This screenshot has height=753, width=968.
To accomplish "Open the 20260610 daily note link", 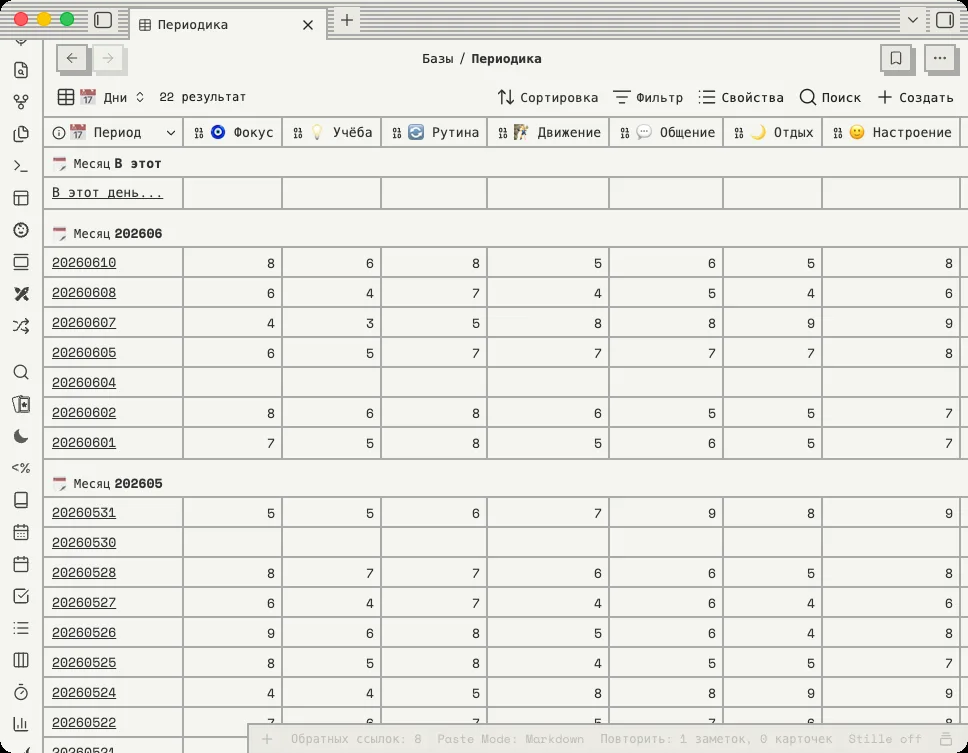I will click(x=84, y=263).
